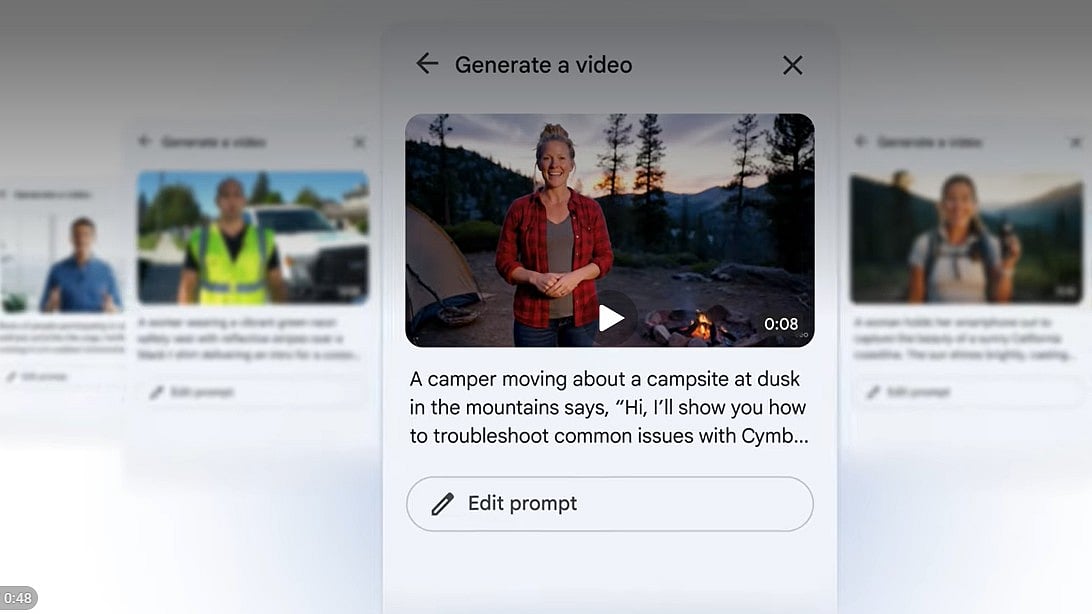Click the 0:08 duration badge on the camper video

[781, 324]
